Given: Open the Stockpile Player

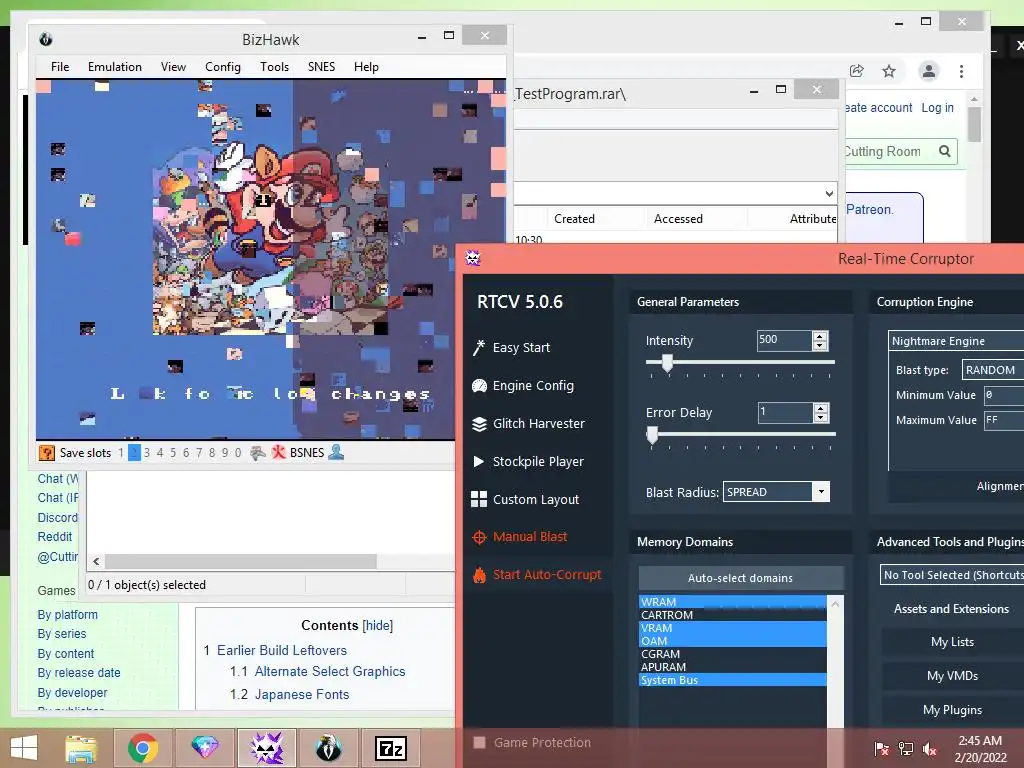Looking at the screenshot, I should click(x=537, y=462).
